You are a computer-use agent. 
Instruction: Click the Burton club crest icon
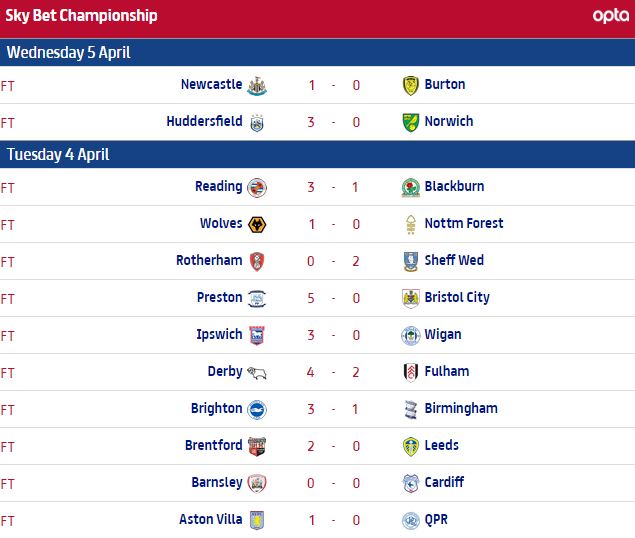(x=409, y=85)
